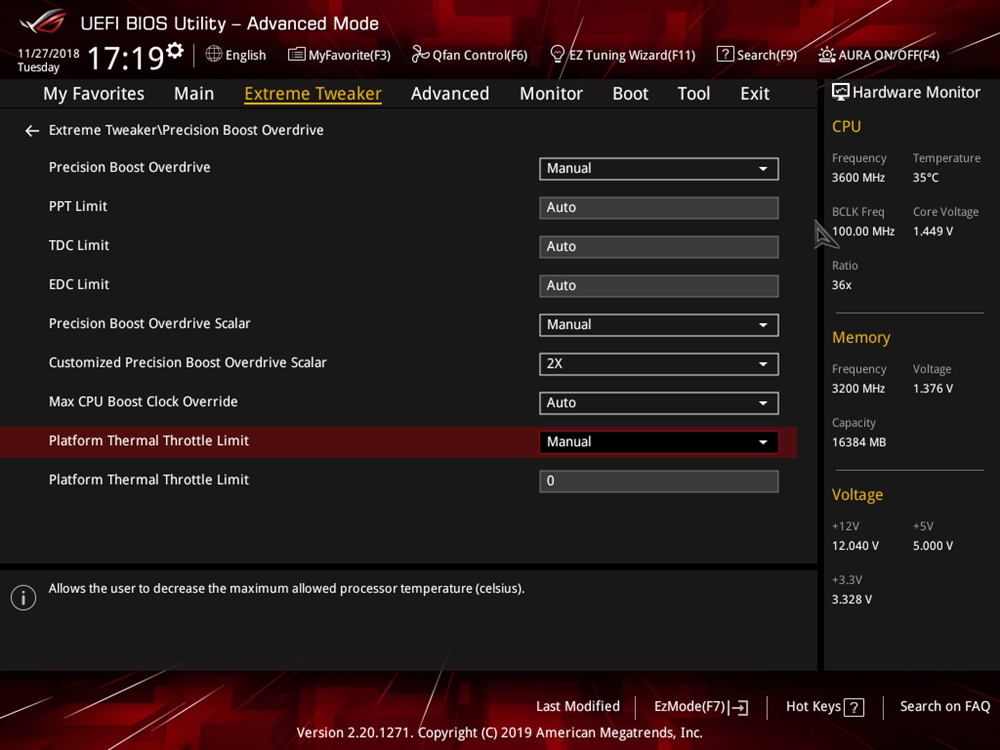The width and height of the screenshot is (1000, 750).
Task: Switch to the Tool tab
Action: click(x=693, y=94)
